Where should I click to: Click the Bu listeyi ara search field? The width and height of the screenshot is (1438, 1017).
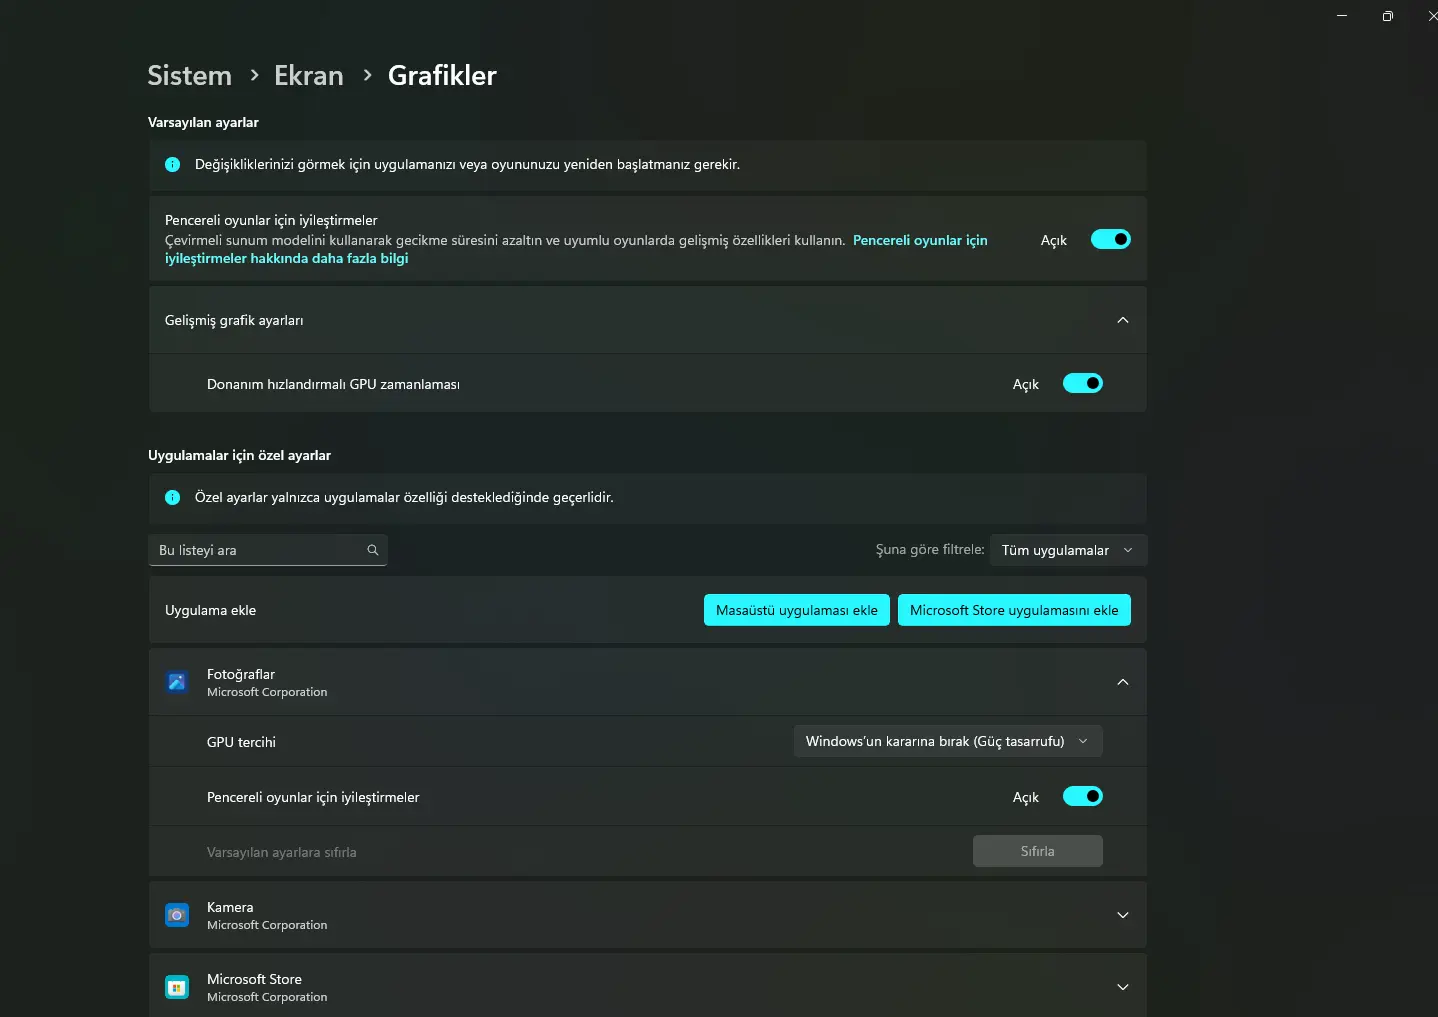pyautogui.click(x=268, y=550)
